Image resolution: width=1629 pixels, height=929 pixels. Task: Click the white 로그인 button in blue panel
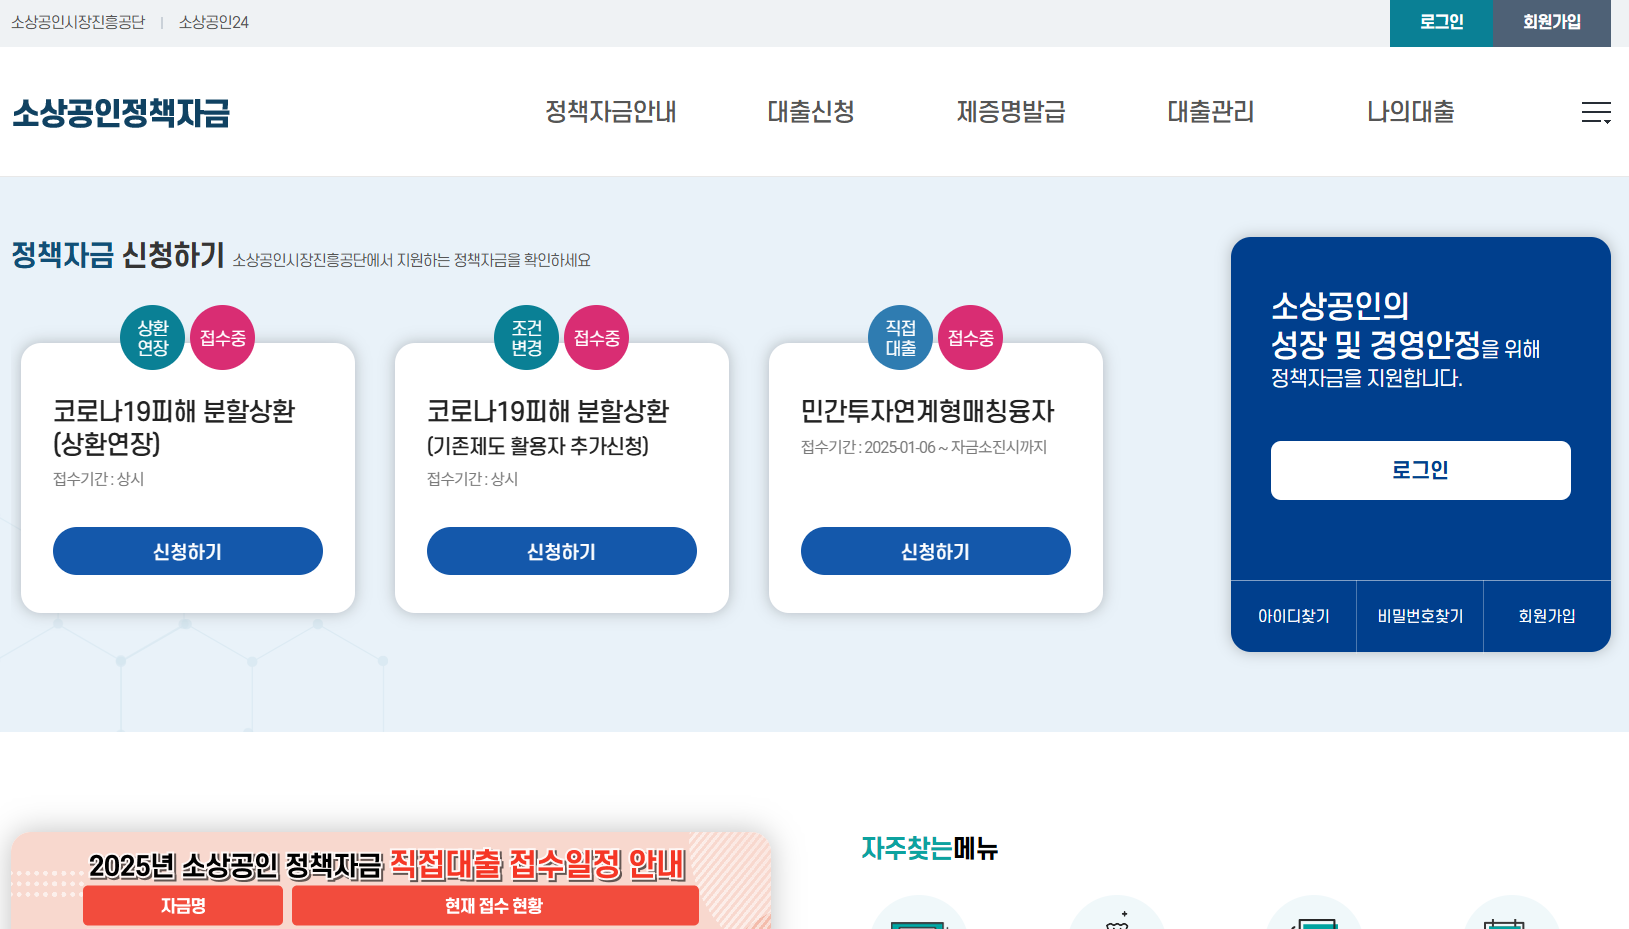(1421, 470)
